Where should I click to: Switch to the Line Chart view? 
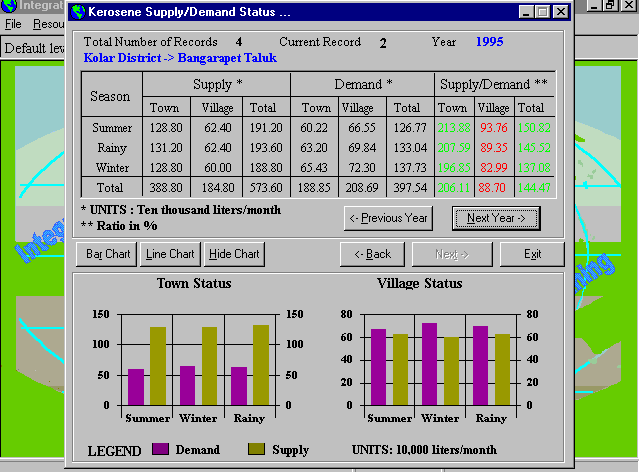pos(170,254)
